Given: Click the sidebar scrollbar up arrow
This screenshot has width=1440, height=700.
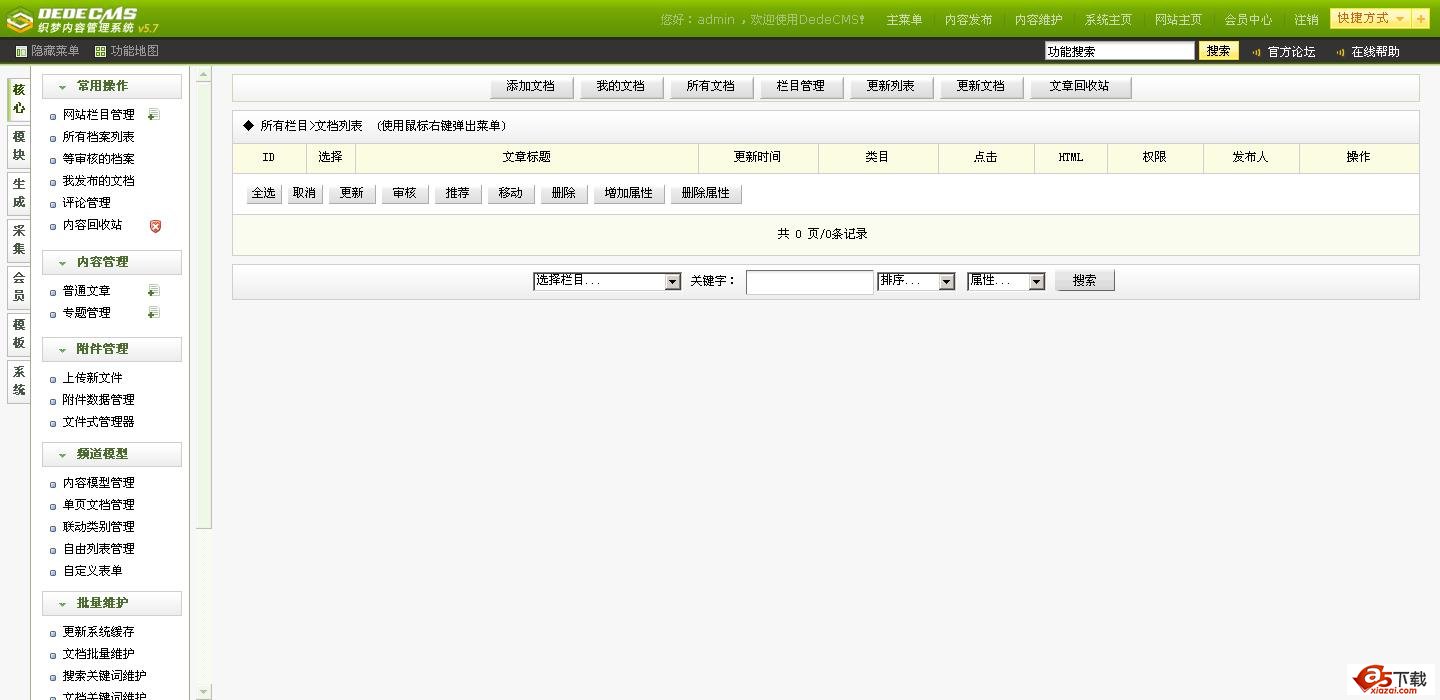Looking at the screenshot, I should coord(204,75).
